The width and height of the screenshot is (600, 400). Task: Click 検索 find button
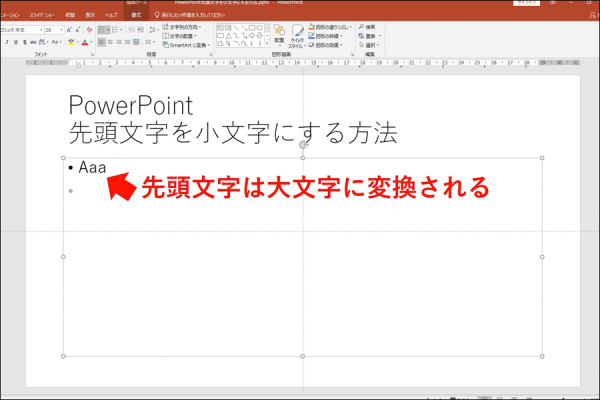pyautogui.click(x=367, y=27)
